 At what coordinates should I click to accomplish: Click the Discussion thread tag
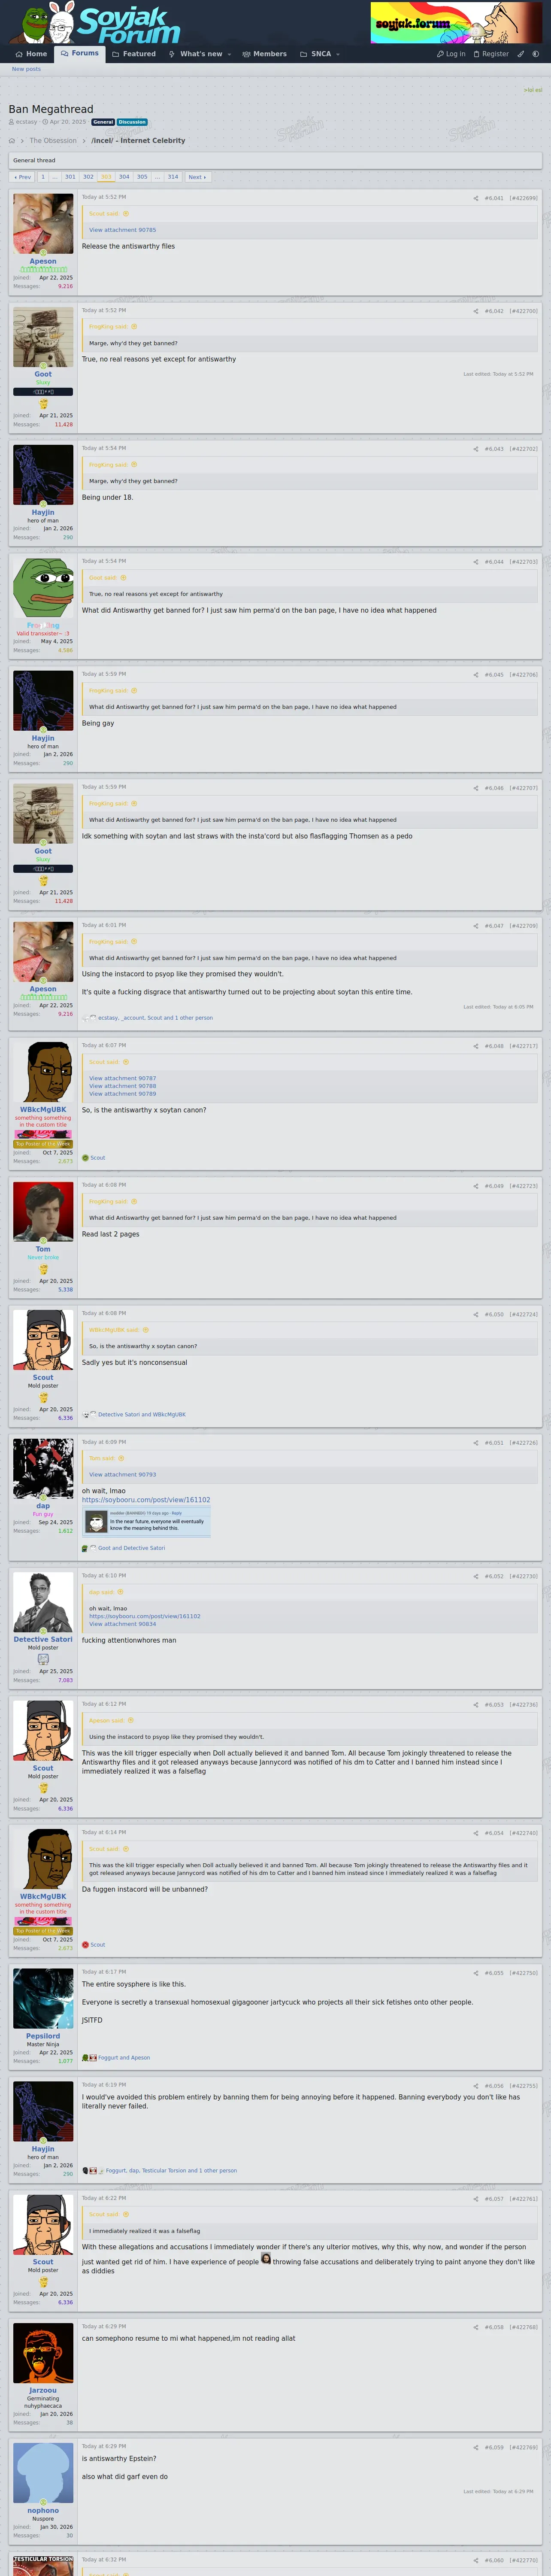point(132,122)
